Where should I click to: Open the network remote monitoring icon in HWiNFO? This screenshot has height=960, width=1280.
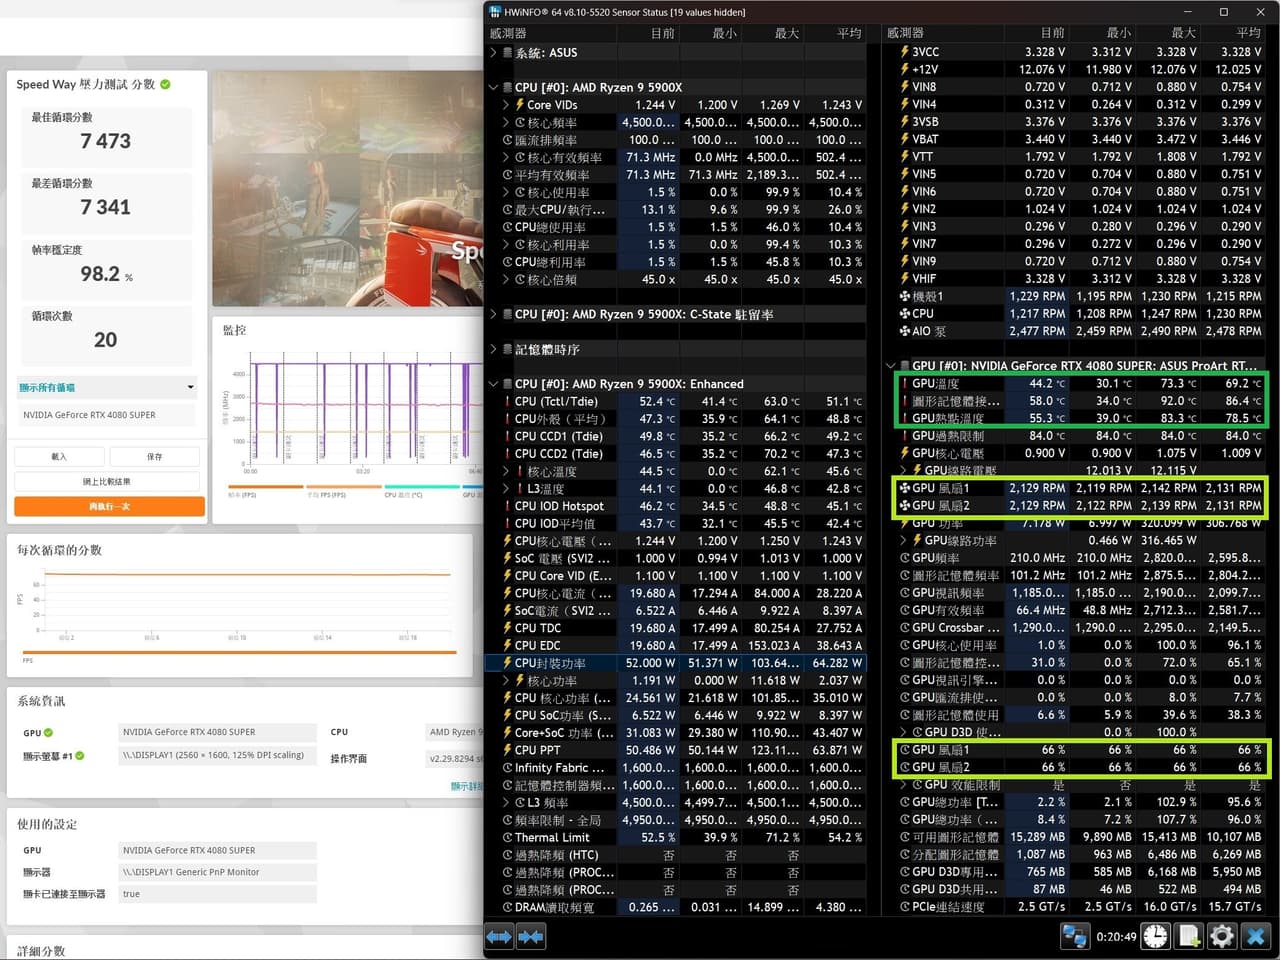point(1075,937)
